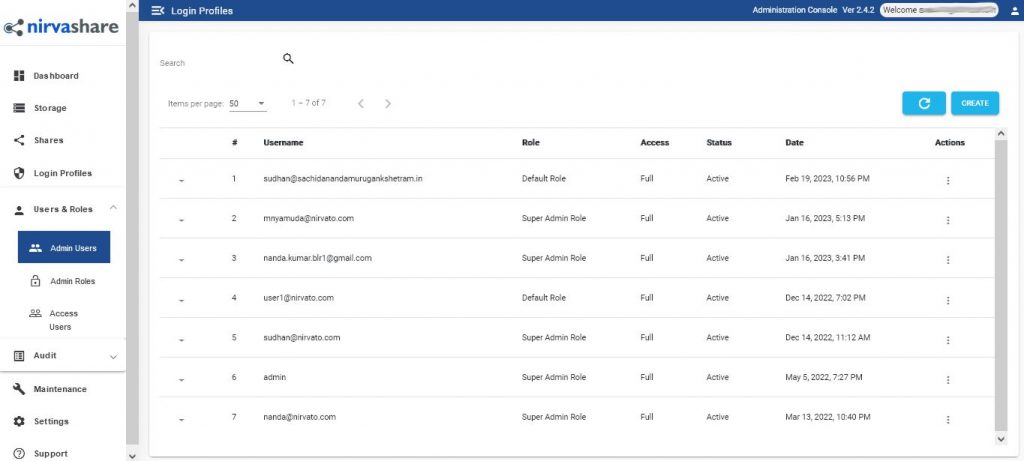Expand row 7 nanda@nirvato.com chevron
Viewport: 1024px width, 461px height.
point(181,419)
